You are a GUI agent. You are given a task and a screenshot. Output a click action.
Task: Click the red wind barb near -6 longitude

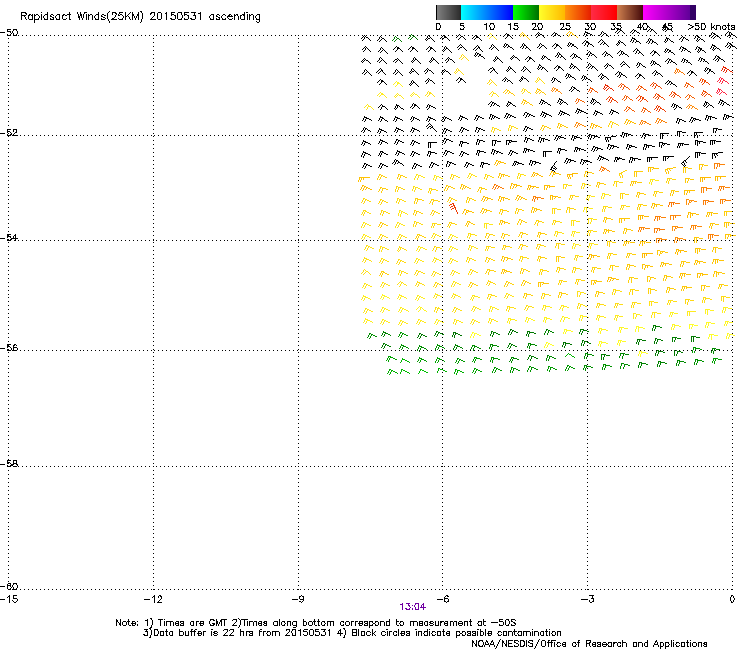click(x=453, y=207)
